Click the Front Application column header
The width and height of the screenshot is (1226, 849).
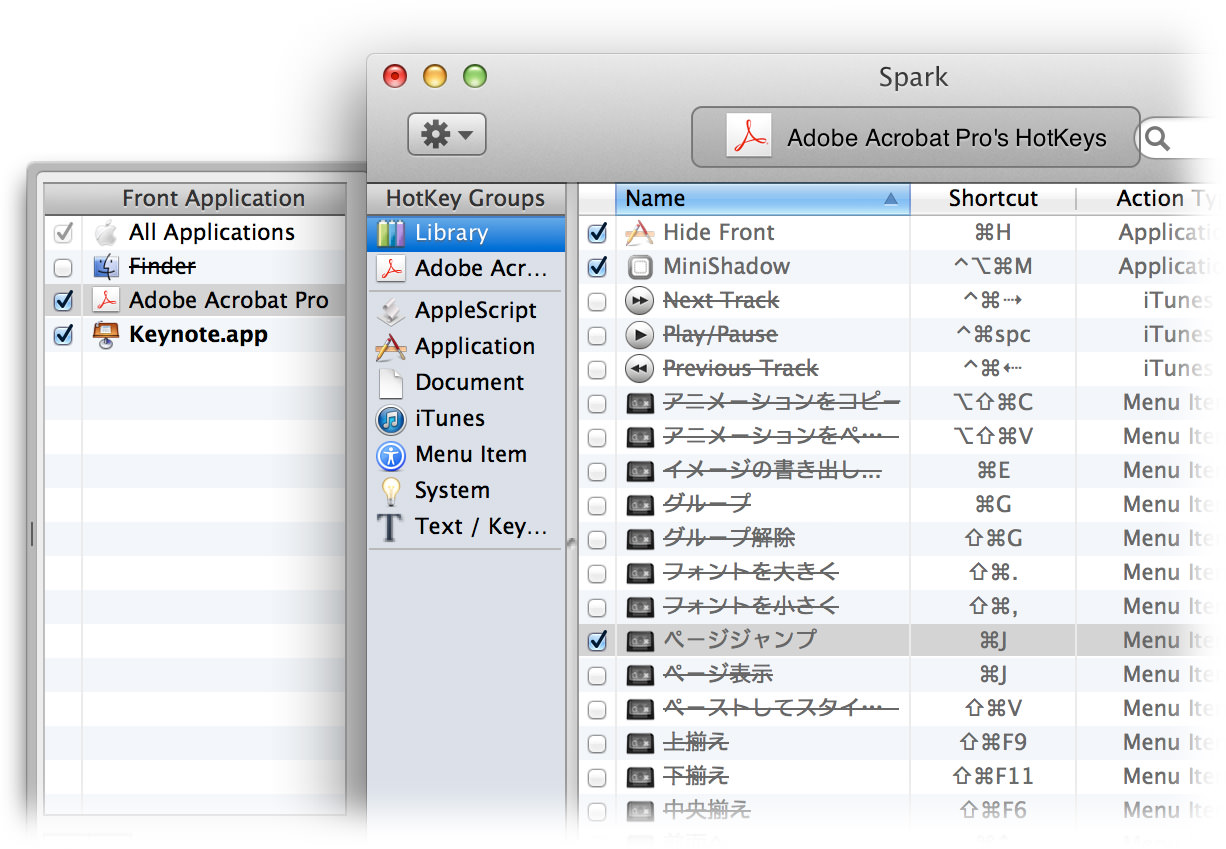coord(195,198)
